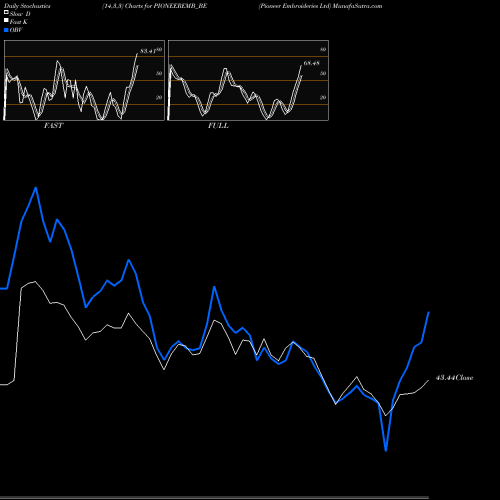Image resolution: width=500 pixels, height=500 pixels.
Task: Click the Slow D legend label text
Action: coord(20,14)
